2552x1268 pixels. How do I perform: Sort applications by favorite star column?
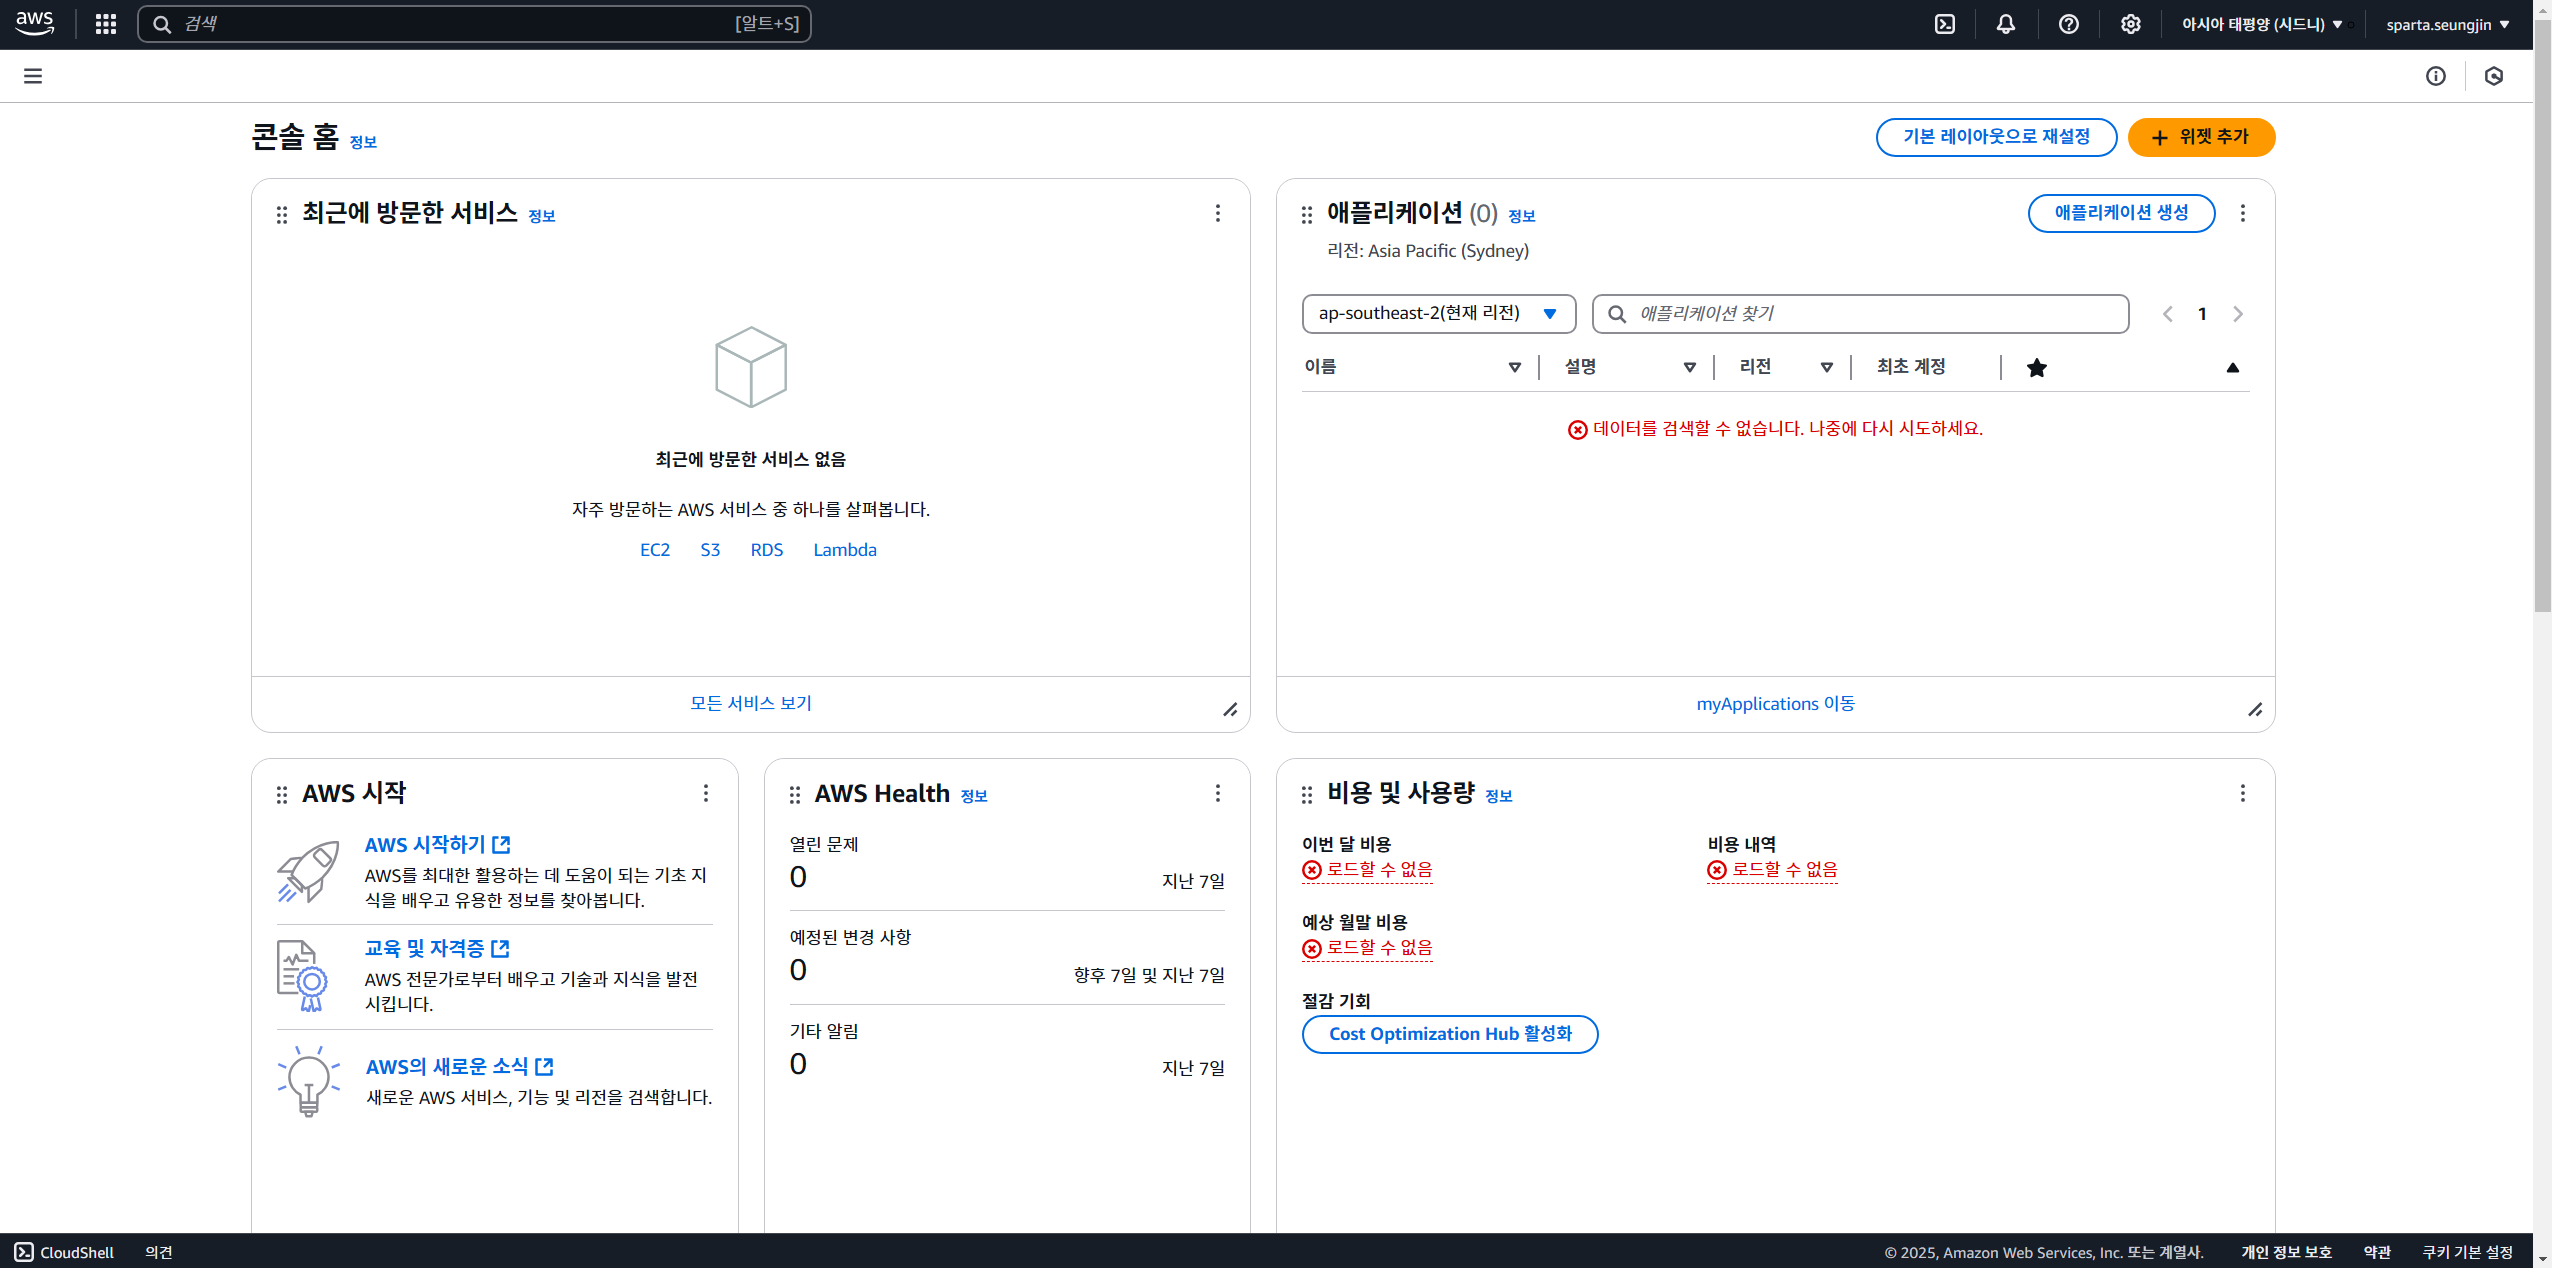tap(2036, 368)
